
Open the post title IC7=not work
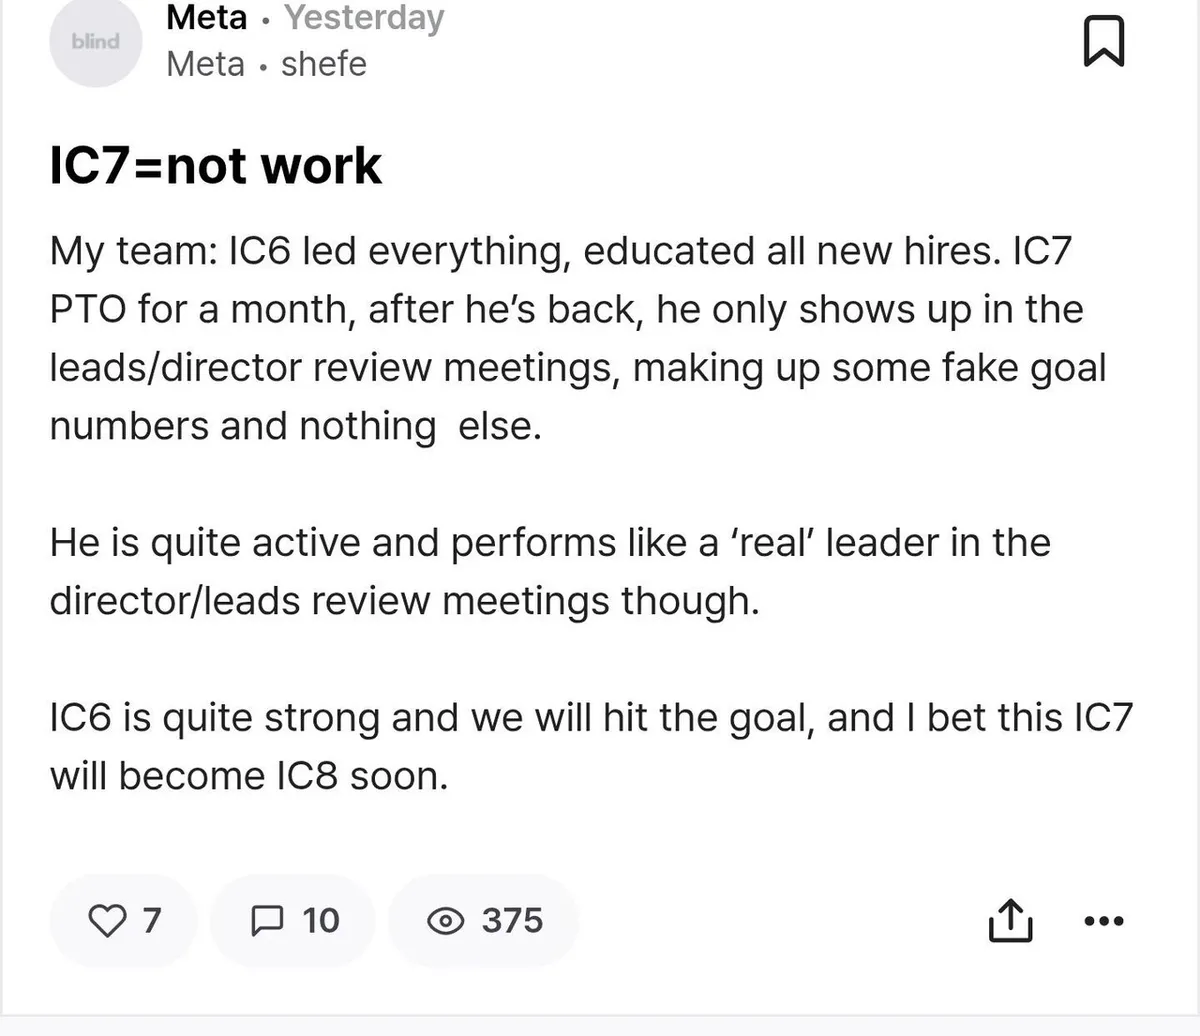pos(215,166)
